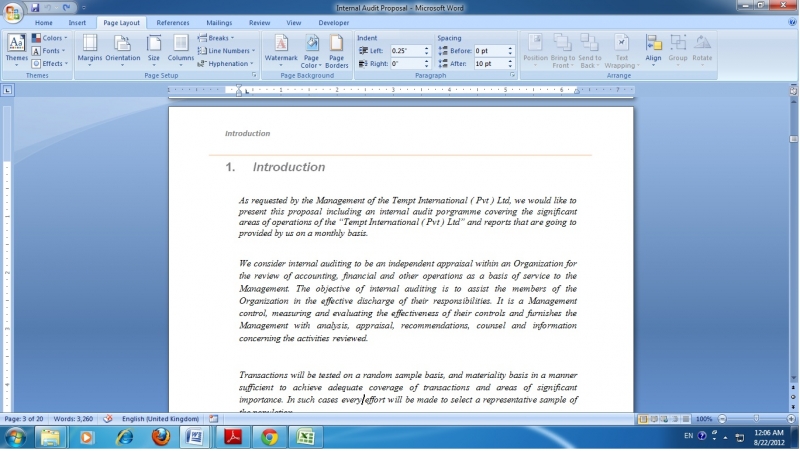The height and width of the screenshot is (451, 800).
Task: Choose the page Size button
Action: 154,48
